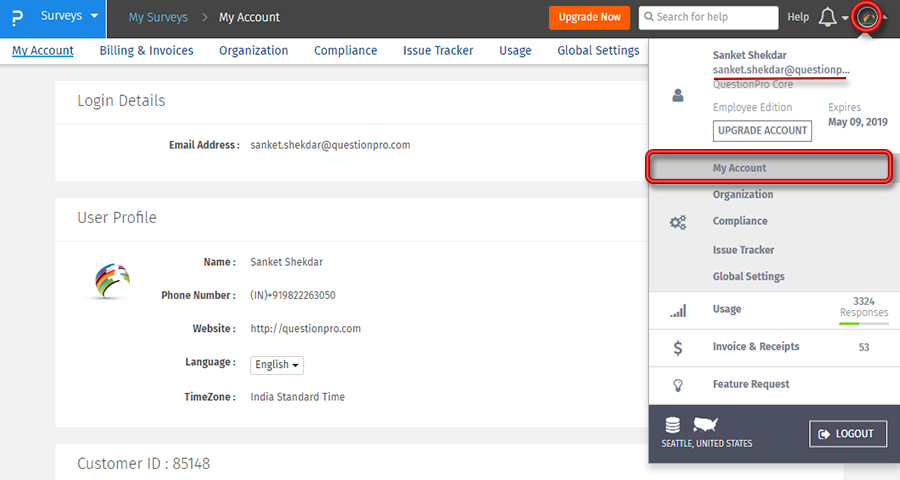900x480 pixels.
Task: Click the UPGRADE ACCOUNT button
Action: [762, 130]
